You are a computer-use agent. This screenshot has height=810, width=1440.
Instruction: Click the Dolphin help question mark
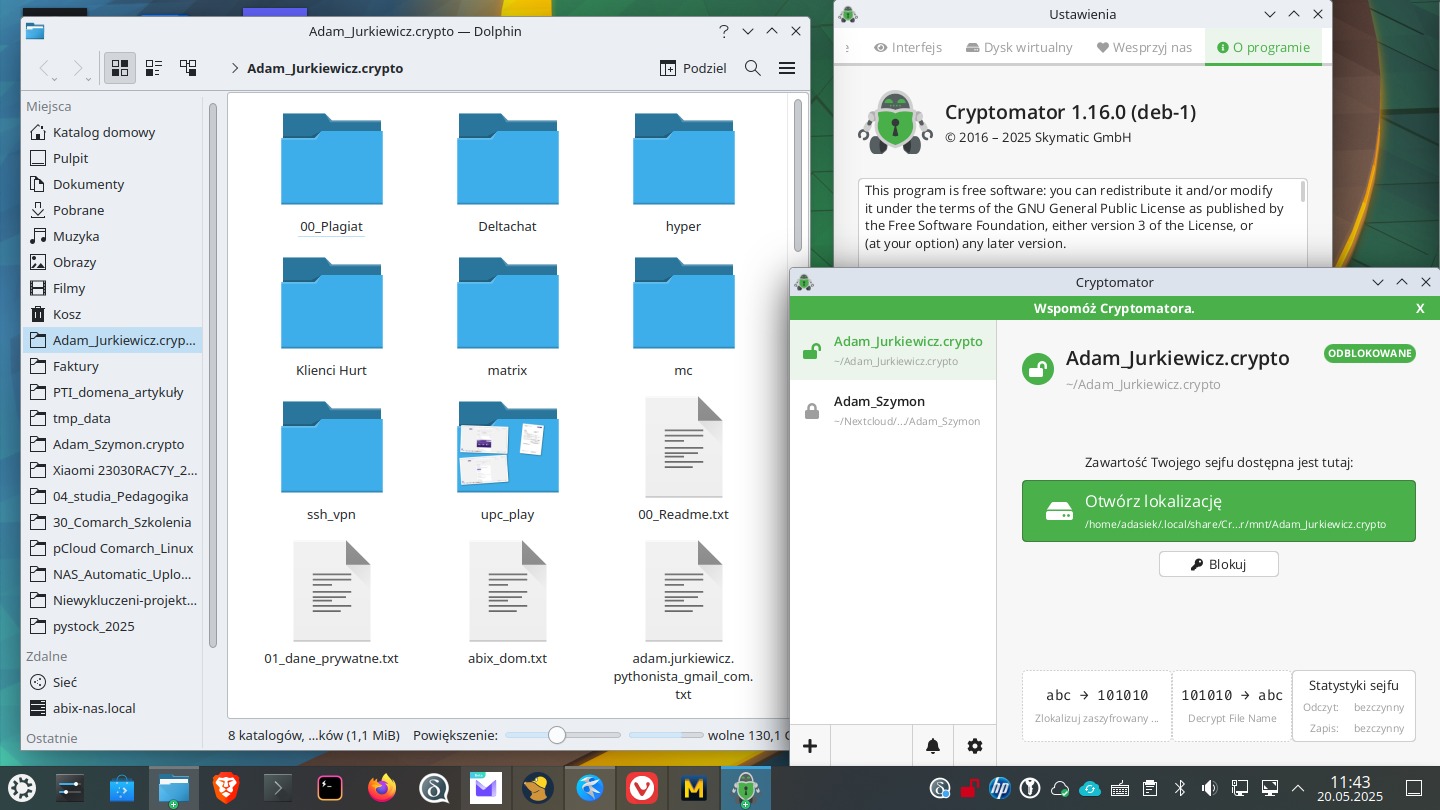point(724,31)
